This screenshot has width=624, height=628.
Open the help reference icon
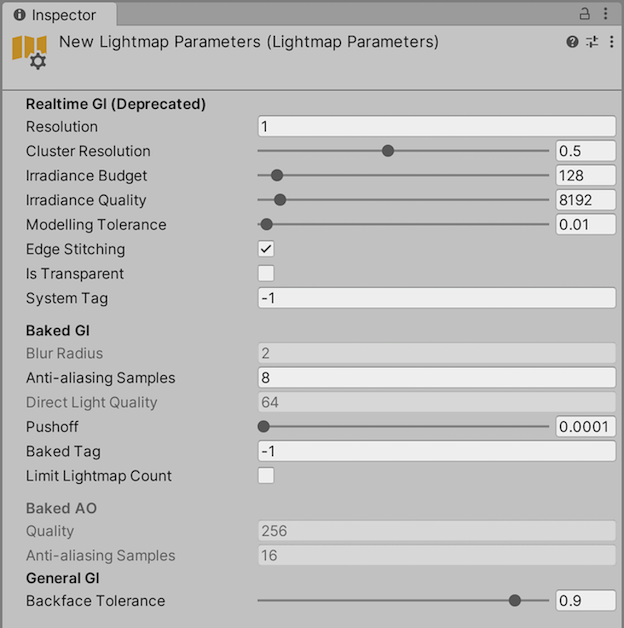(572, 42)
